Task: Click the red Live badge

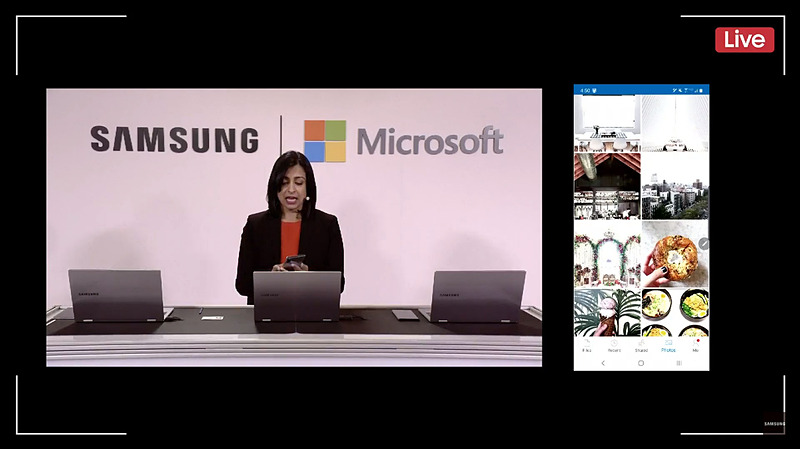Action: click(744, 40)
